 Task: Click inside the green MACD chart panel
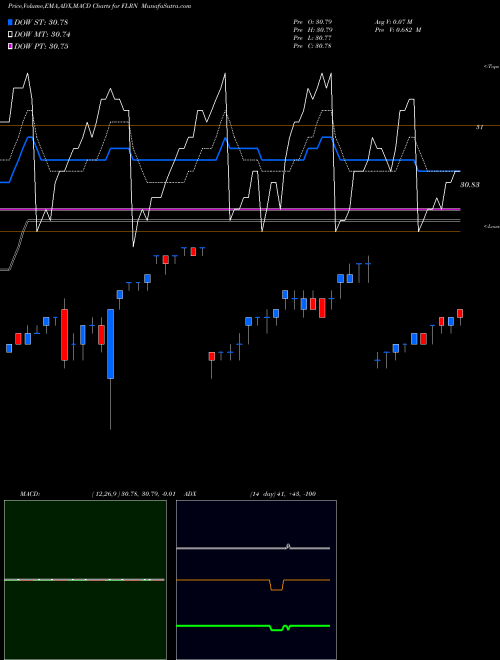pyautogui.click(x=85, y=580)
